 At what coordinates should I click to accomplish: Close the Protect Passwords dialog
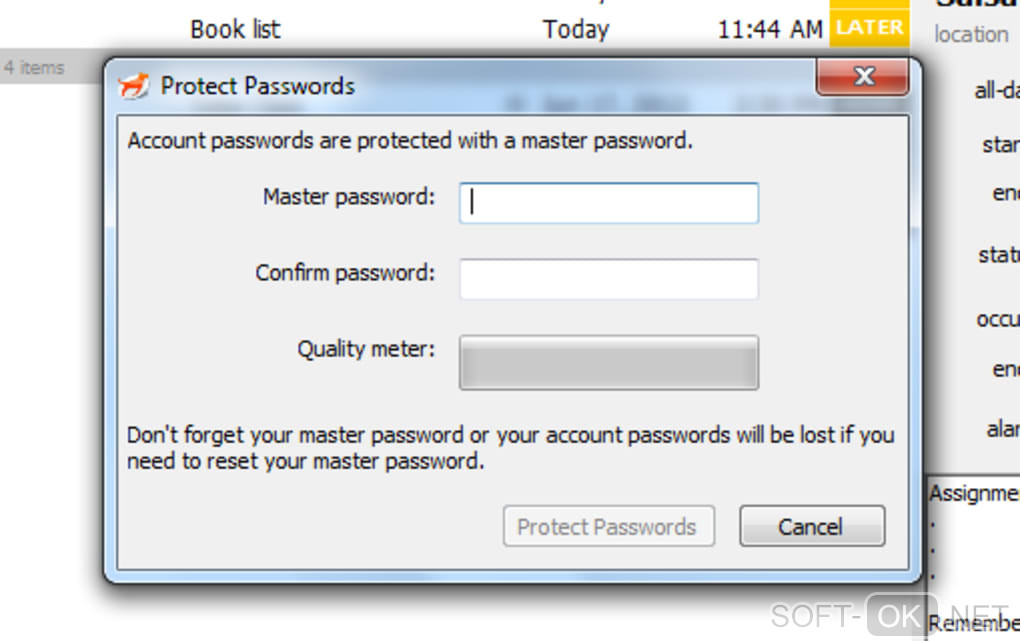point(862,77)
